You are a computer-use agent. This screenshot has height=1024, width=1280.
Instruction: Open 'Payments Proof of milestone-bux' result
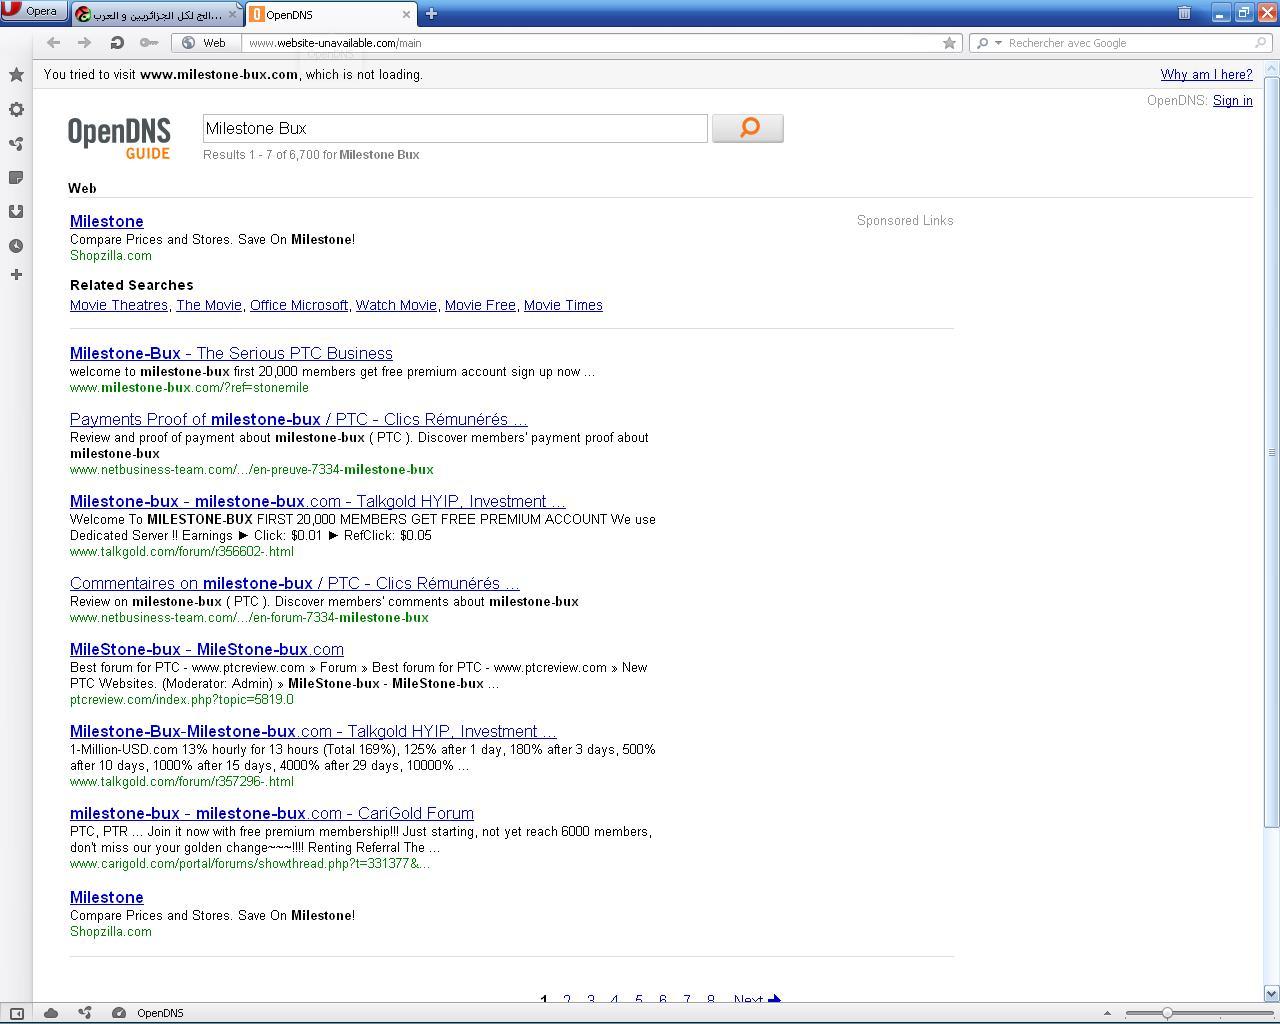299,419
